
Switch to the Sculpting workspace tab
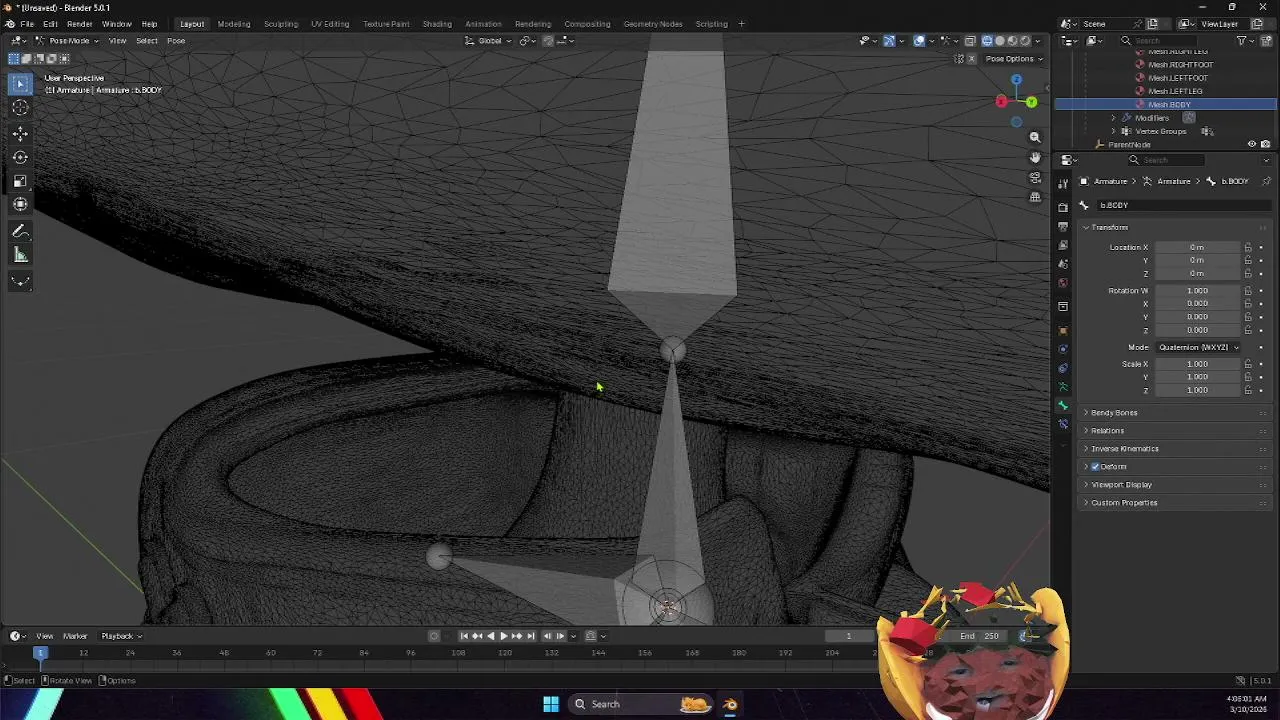pos(280,24)
